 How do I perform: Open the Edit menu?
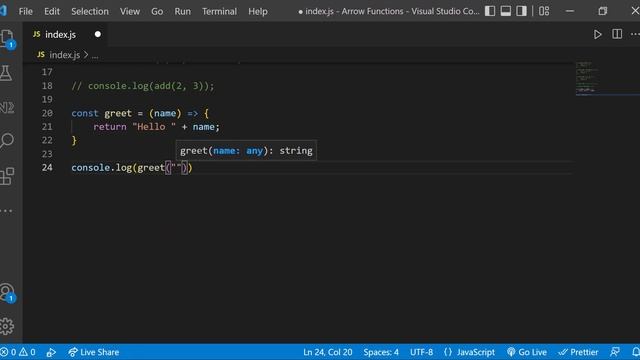52,11
